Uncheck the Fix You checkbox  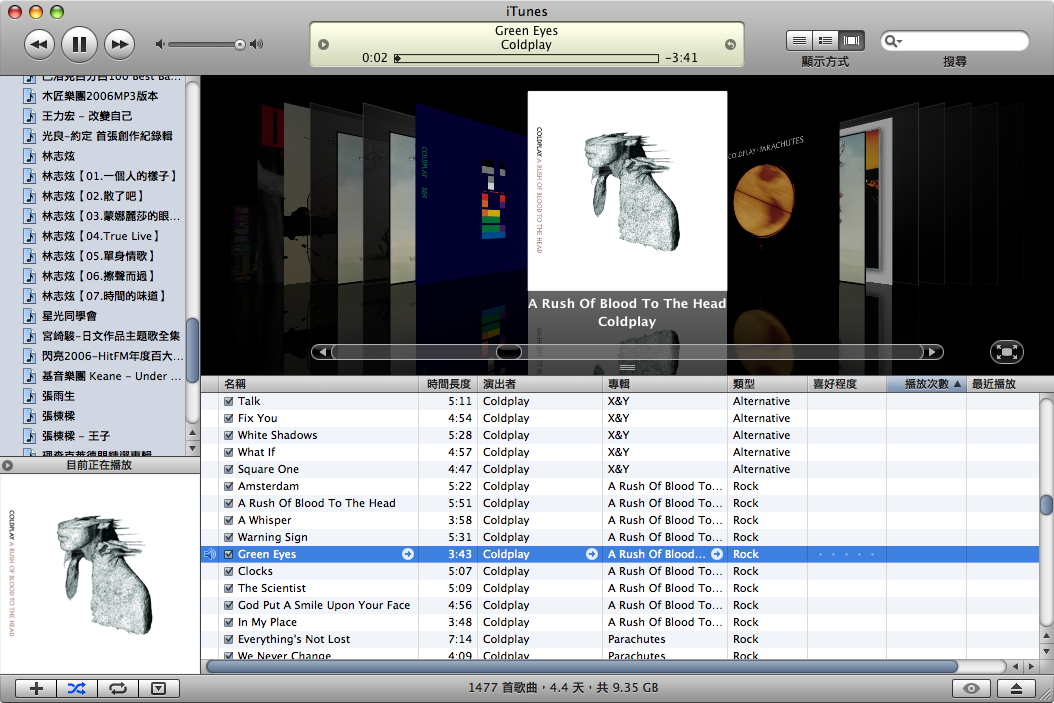click(x=229, y=418)
